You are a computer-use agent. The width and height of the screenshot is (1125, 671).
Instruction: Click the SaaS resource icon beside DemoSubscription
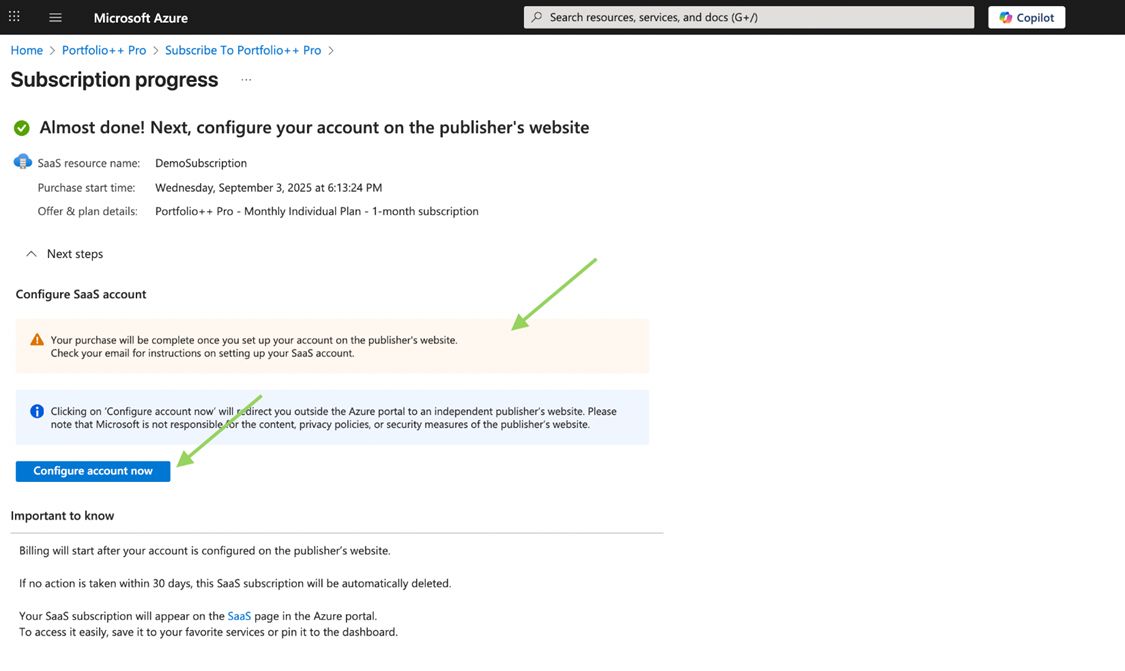point(22,161)
